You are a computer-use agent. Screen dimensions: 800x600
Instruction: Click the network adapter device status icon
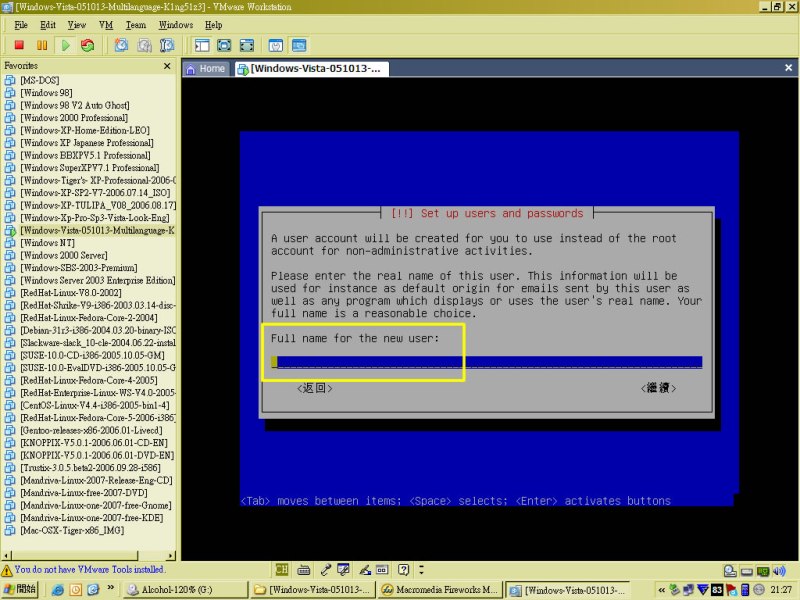point(763,571)
